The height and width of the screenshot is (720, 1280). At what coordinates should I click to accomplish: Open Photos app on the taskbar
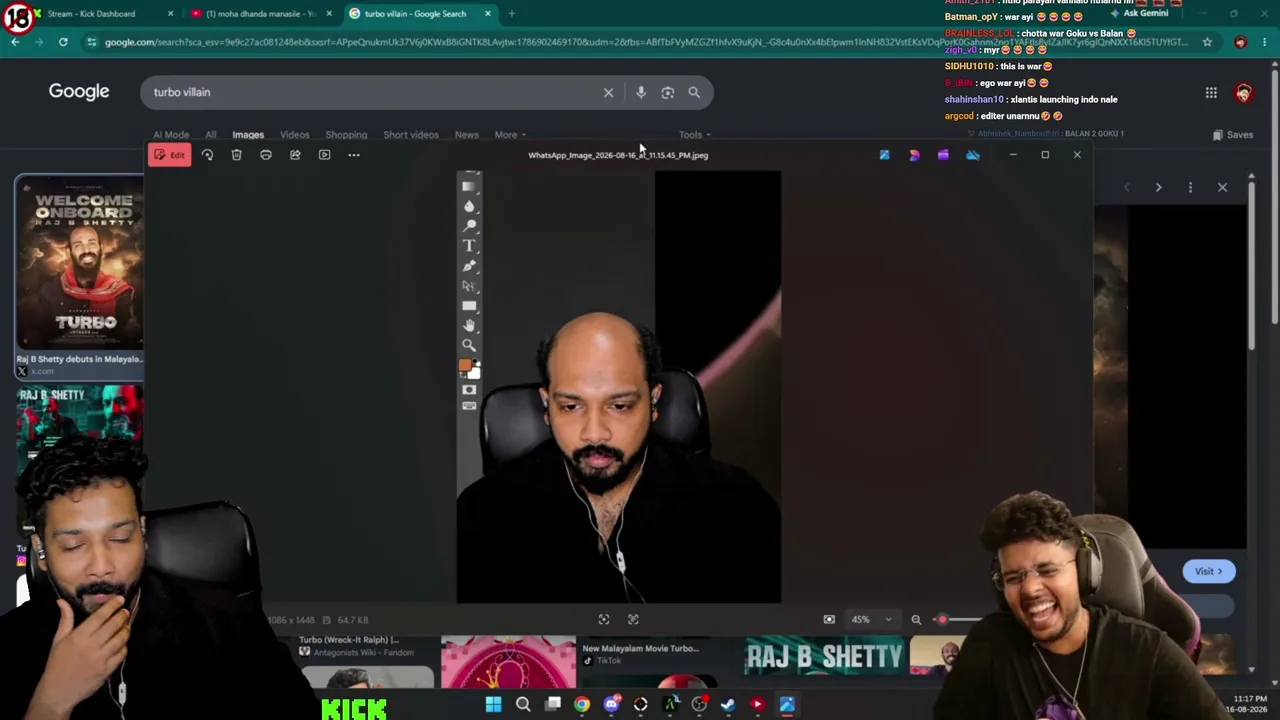pos(787,705)
